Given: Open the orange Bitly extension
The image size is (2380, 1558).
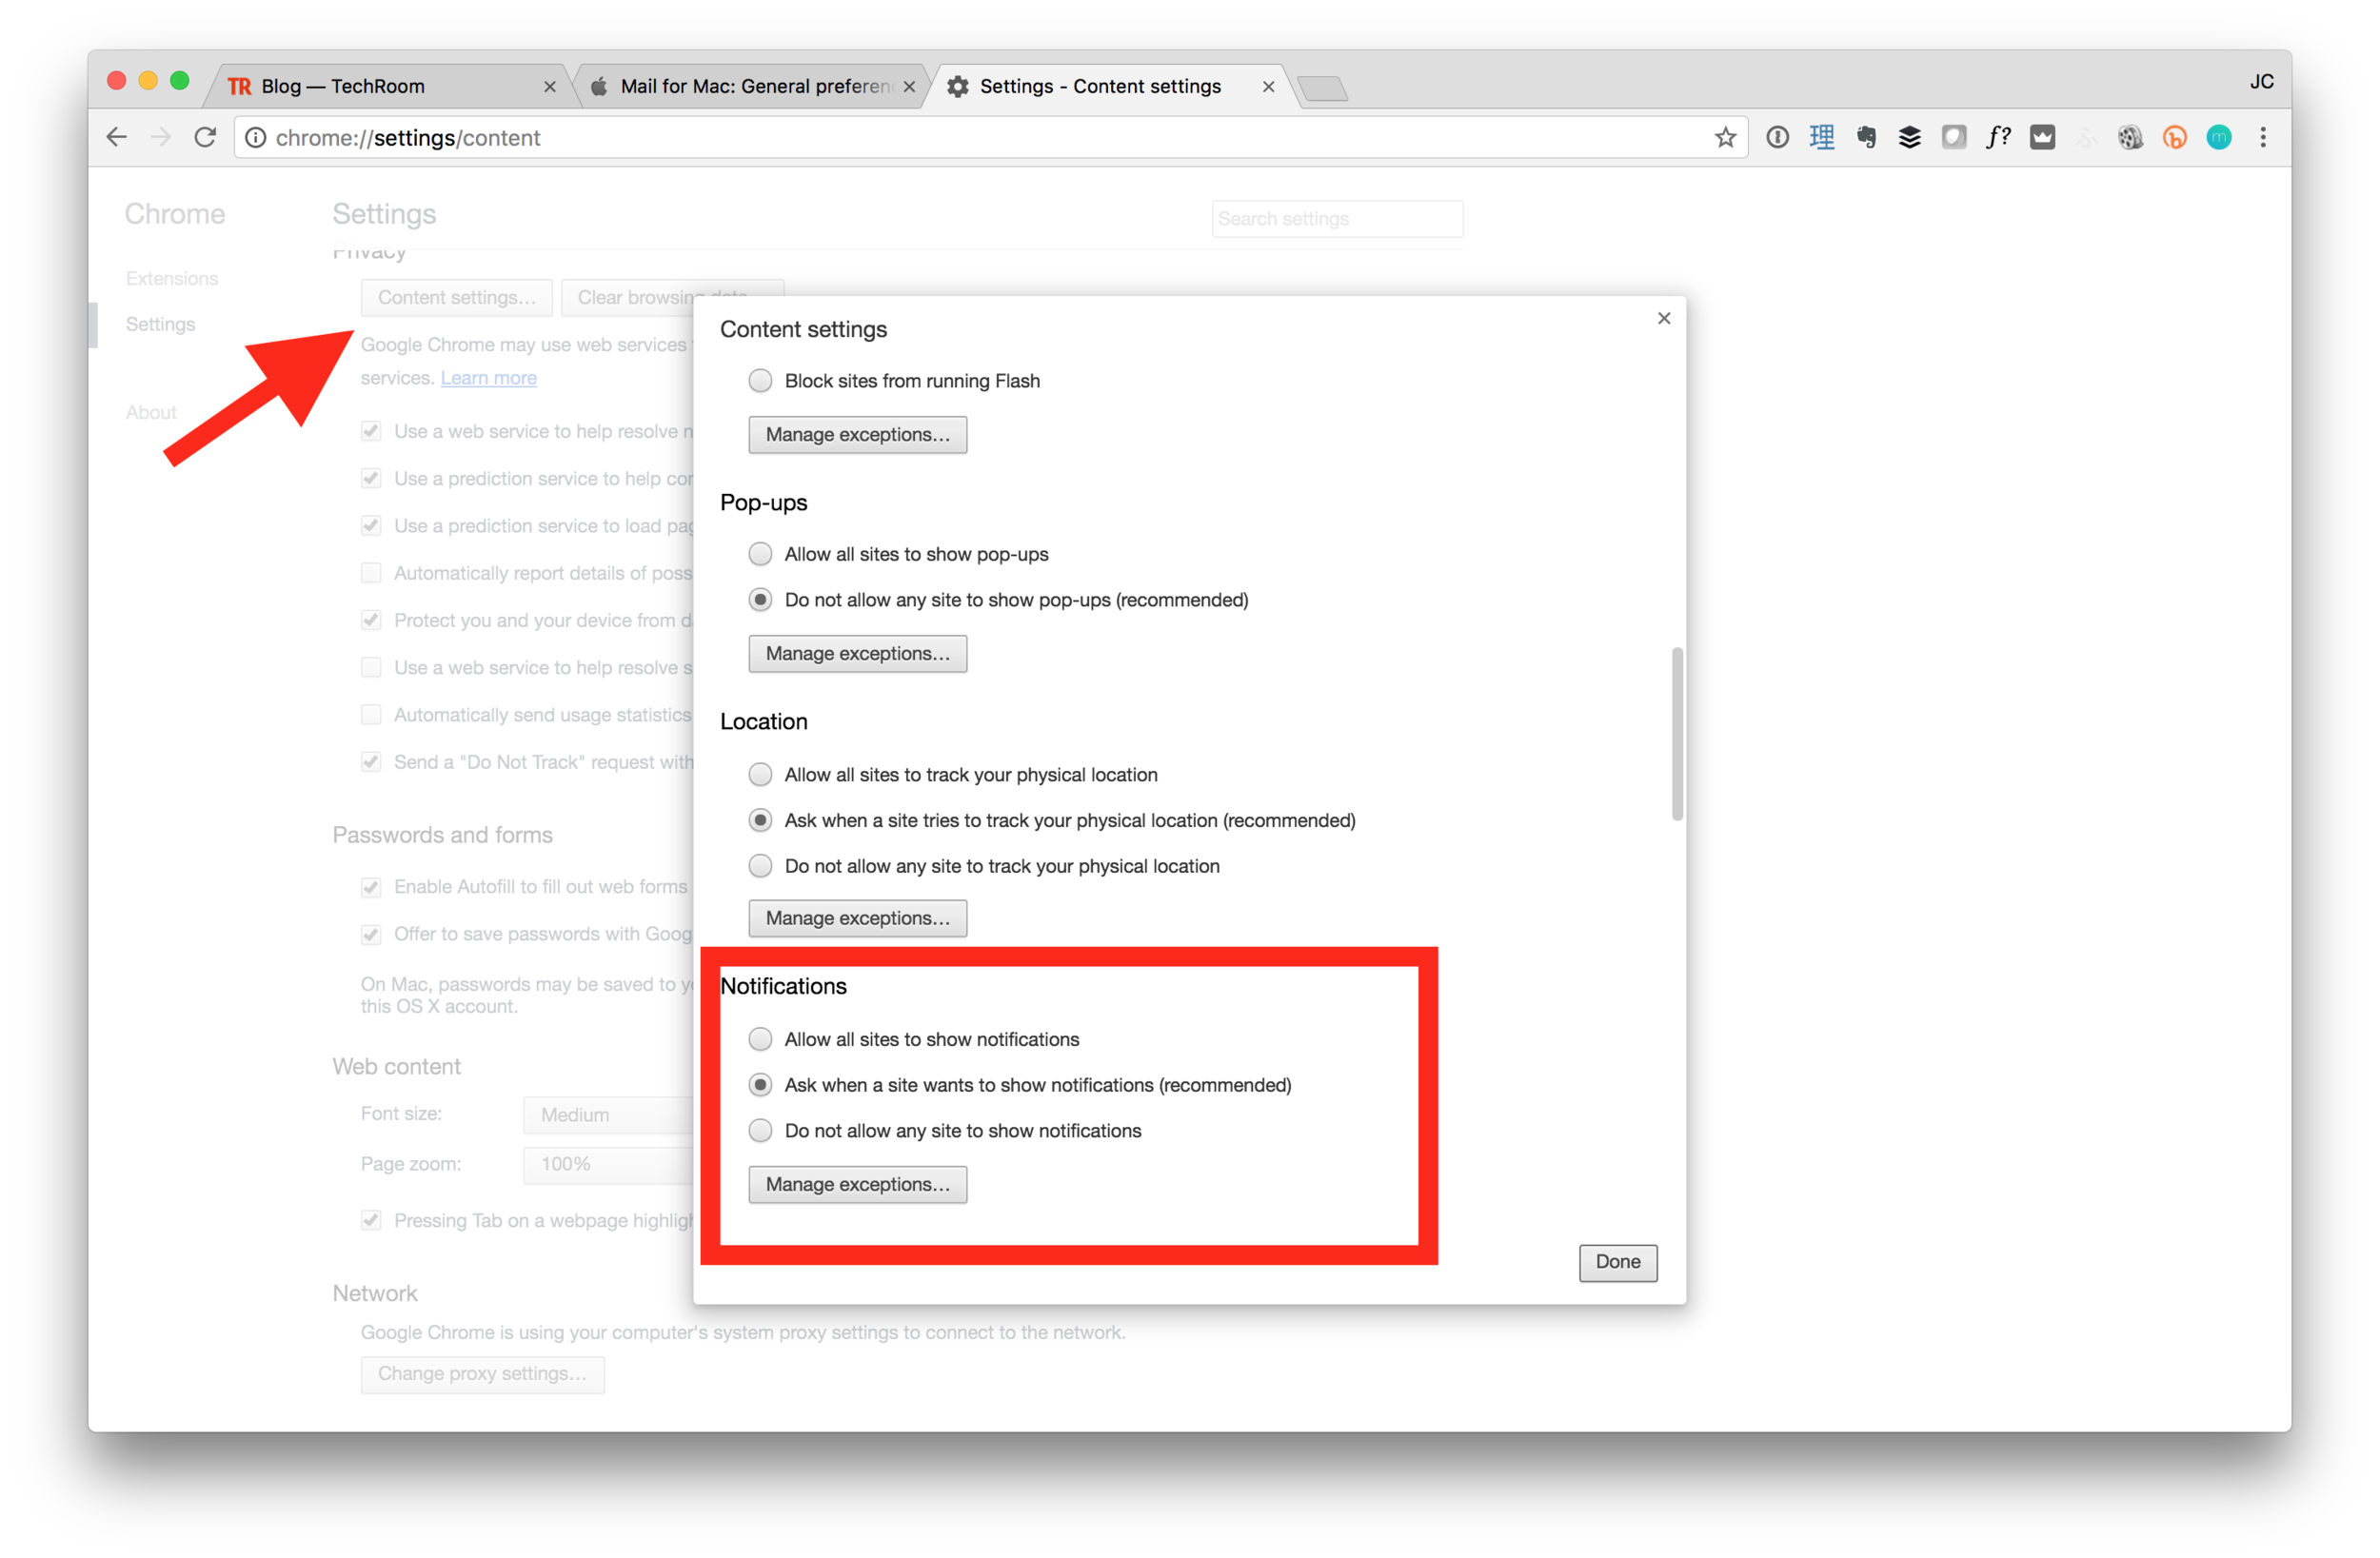Looking at the screenshot, I should (2174, 137).
